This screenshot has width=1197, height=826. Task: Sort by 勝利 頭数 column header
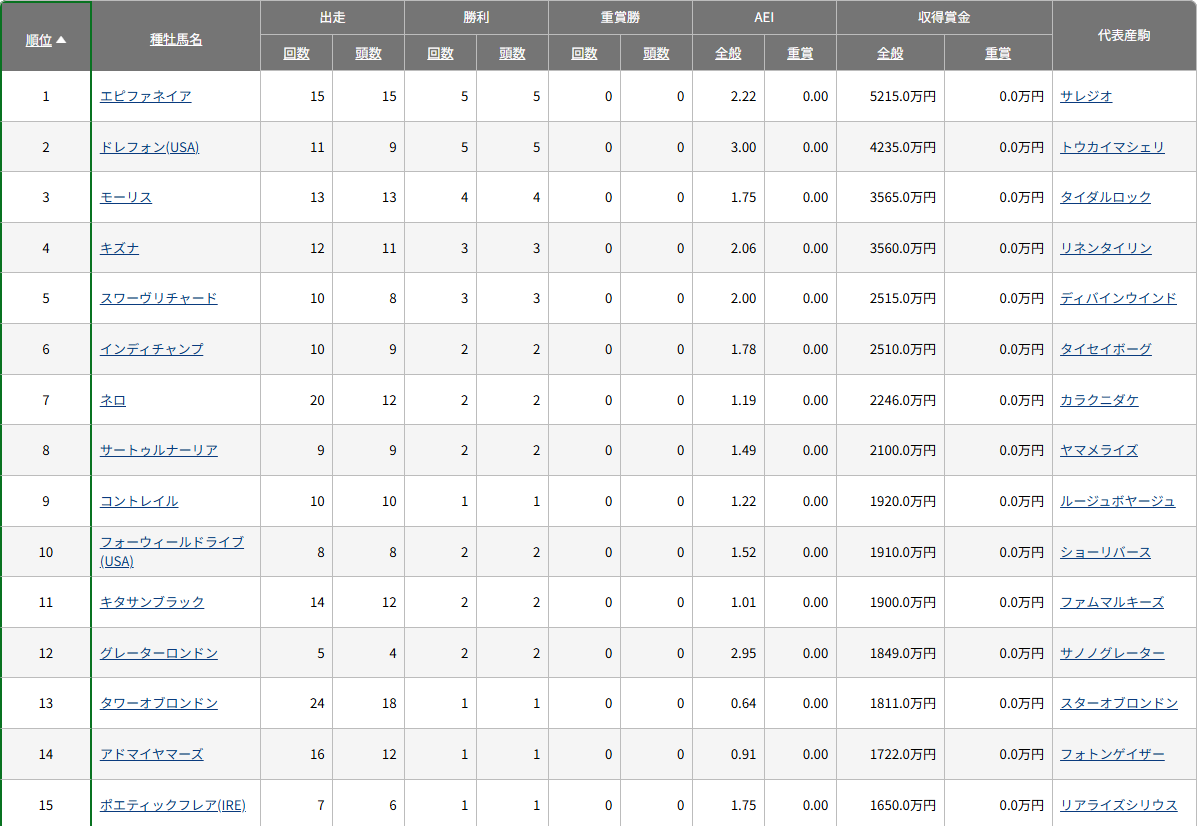click(x=512, y=53)
